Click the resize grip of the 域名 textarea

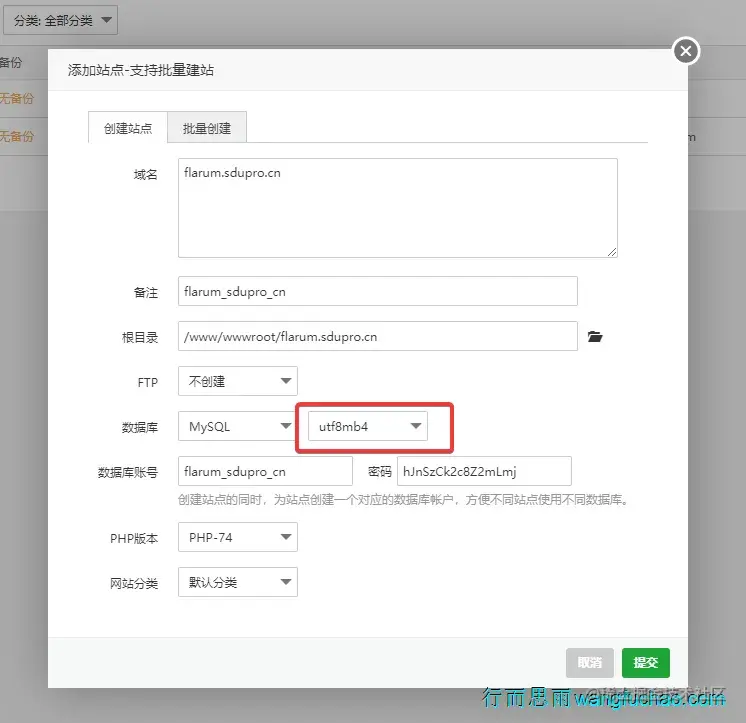(612, 252)
